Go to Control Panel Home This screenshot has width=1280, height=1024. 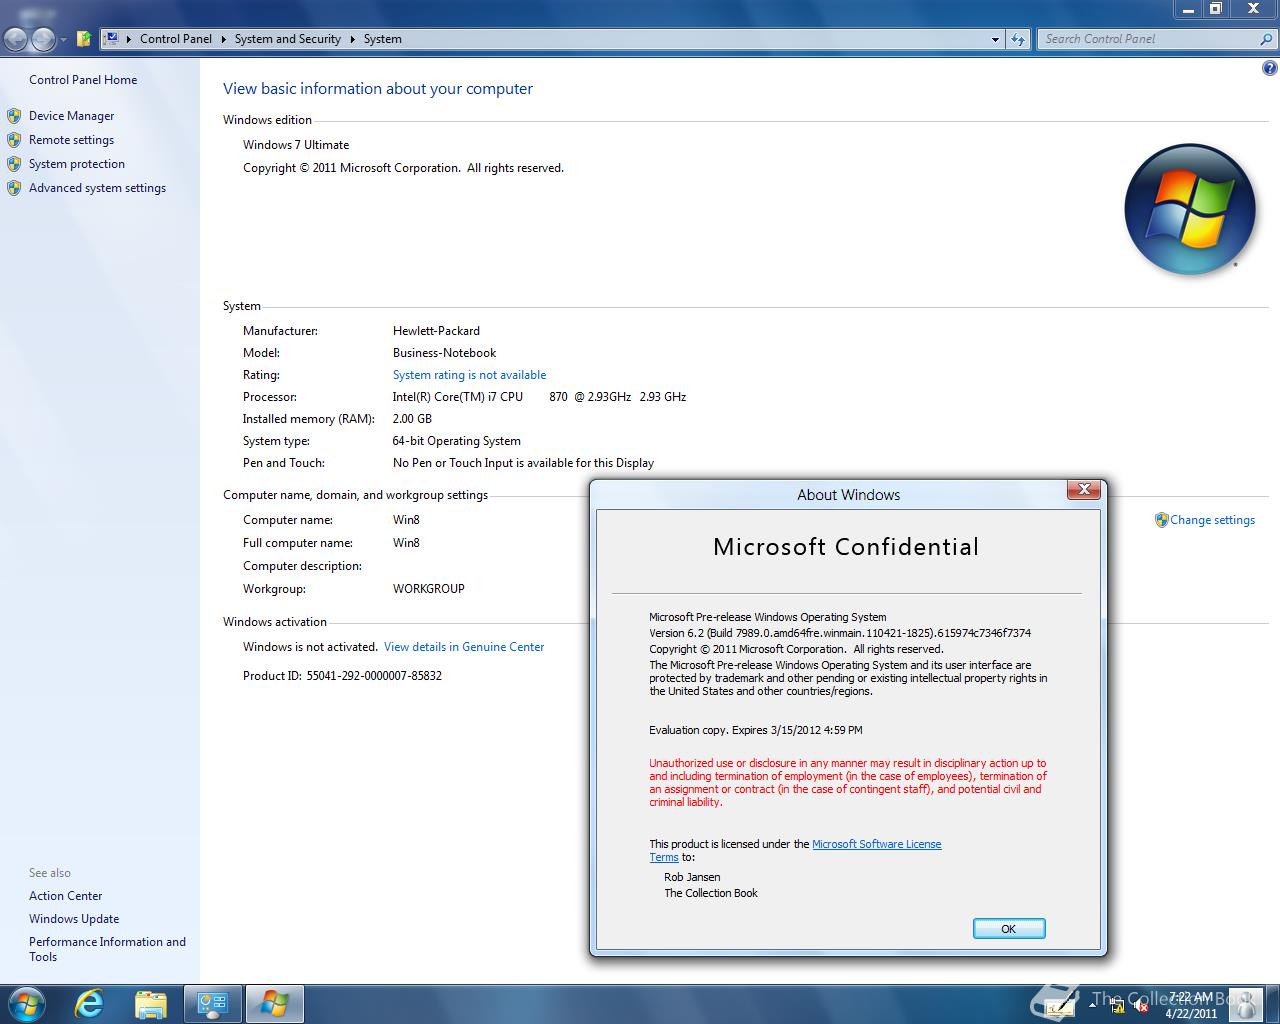click(83, 80)
